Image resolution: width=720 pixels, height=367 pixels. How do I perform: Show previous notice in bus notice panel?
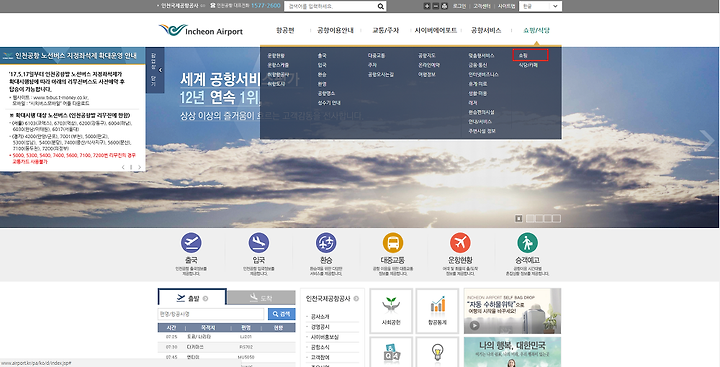pos(123,167)
